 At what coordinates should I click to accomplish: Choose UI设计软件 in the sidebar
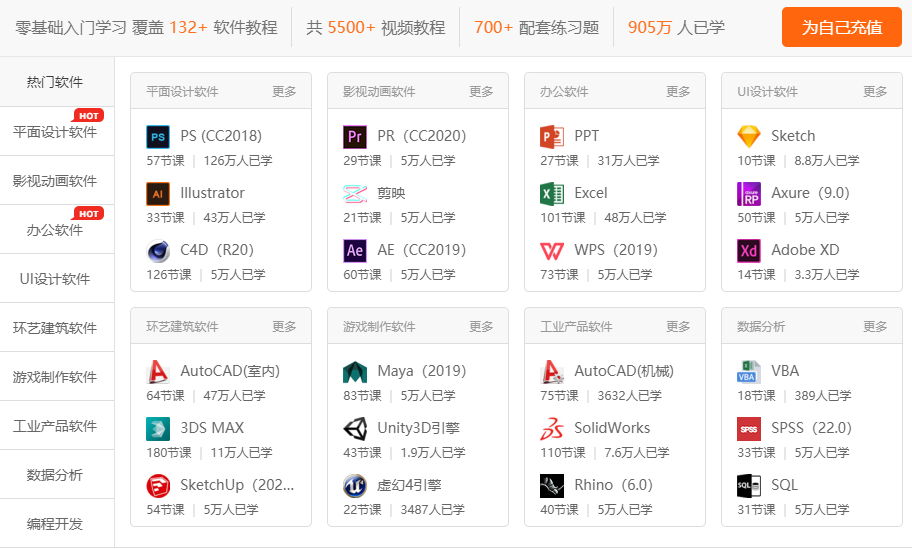(x=57, y=278)
